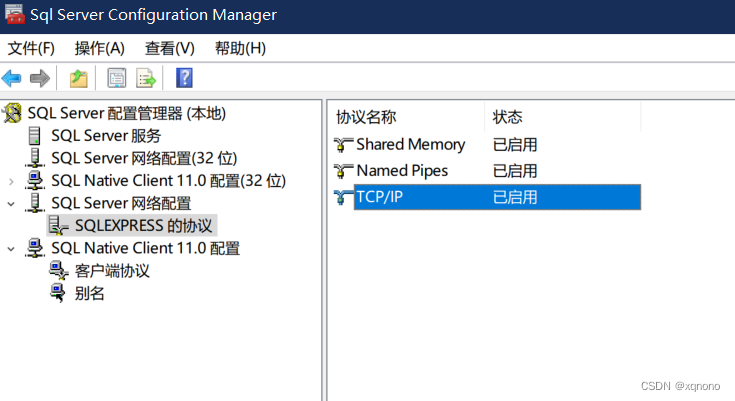Select 客户端协议 in the tree
The height and width of the screenshot is (401, 735).
tap(112, 271)
